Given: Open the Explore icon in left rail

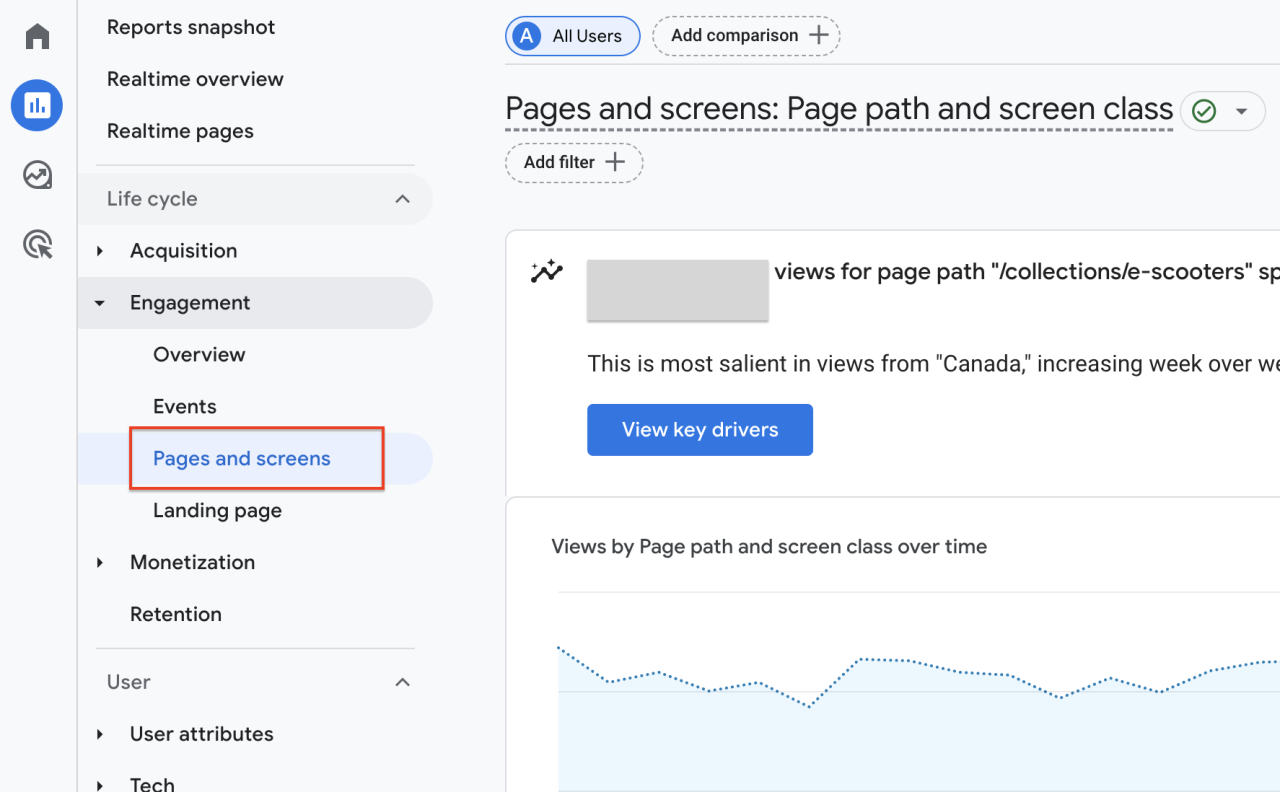Looking at the screenshot, I should (x=37, y=175).
